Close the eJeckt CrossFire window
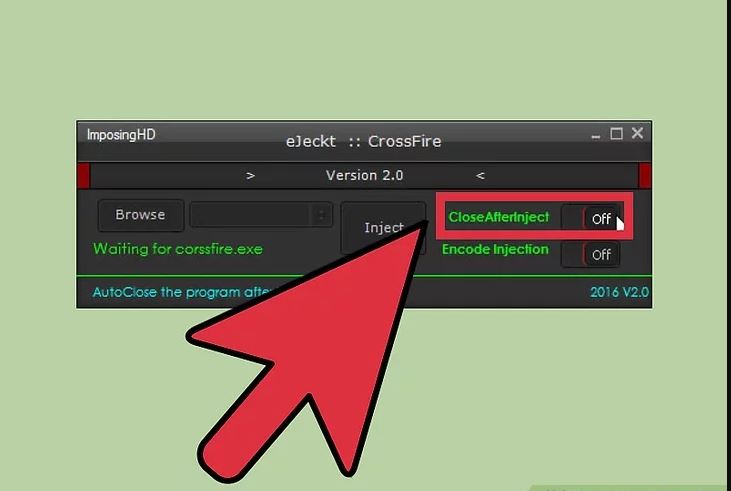The height and width of the screenshot is (491, 731). coord(637,133)
